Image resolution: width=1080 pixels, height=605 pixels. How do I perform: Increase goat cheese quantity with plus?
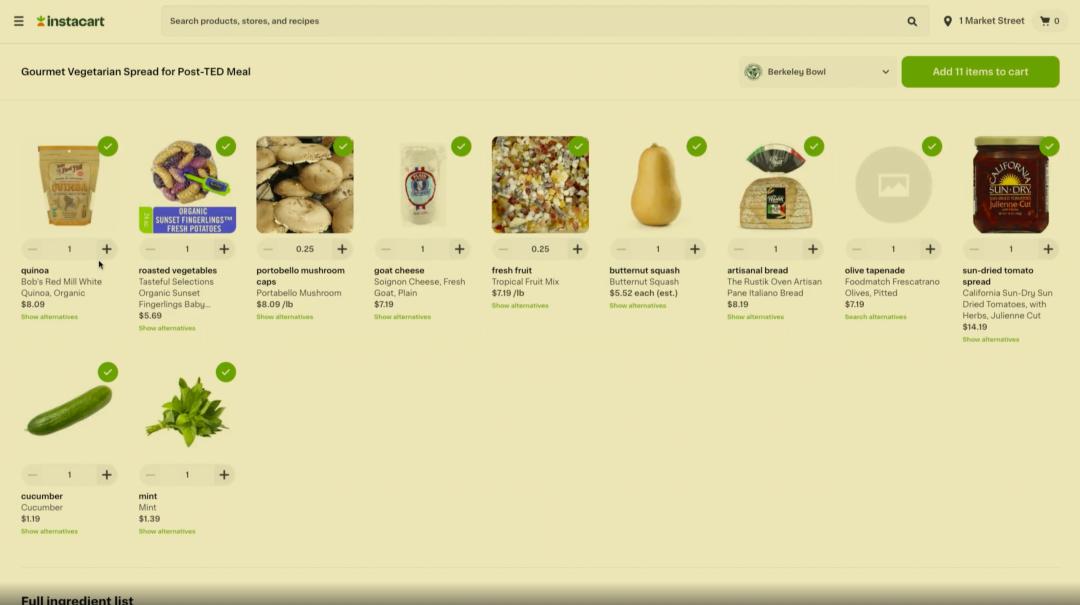click(x=459, y=249)
